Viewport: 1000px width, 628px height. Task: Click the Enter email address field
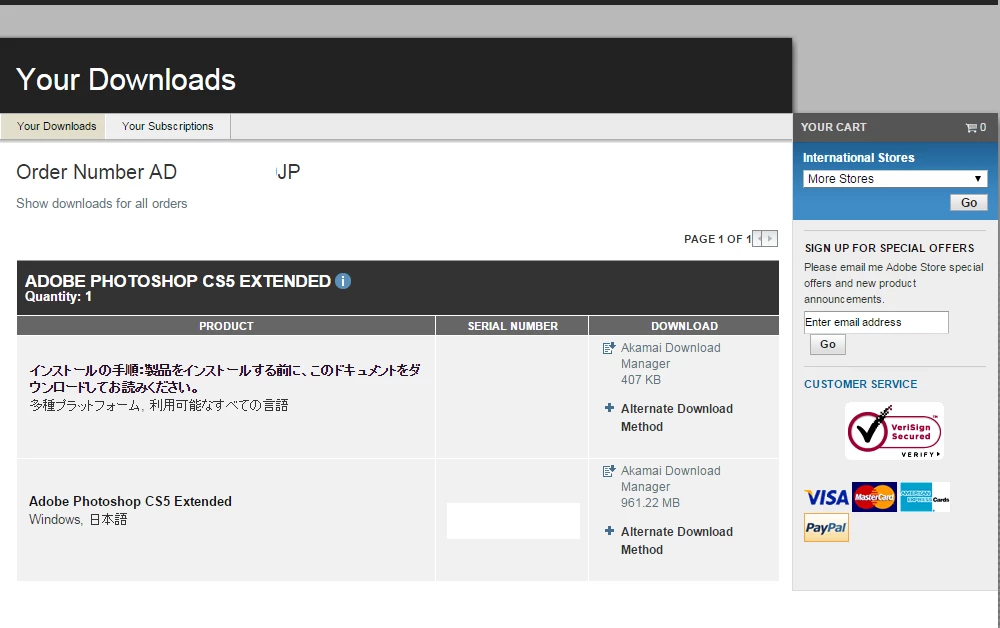click(x=876, y=323)
